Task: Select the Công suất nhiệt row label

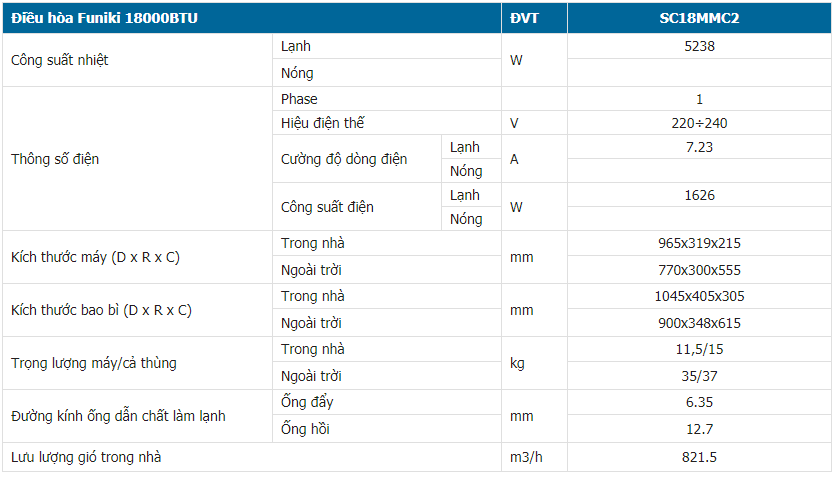Action: tap(60, 60)
